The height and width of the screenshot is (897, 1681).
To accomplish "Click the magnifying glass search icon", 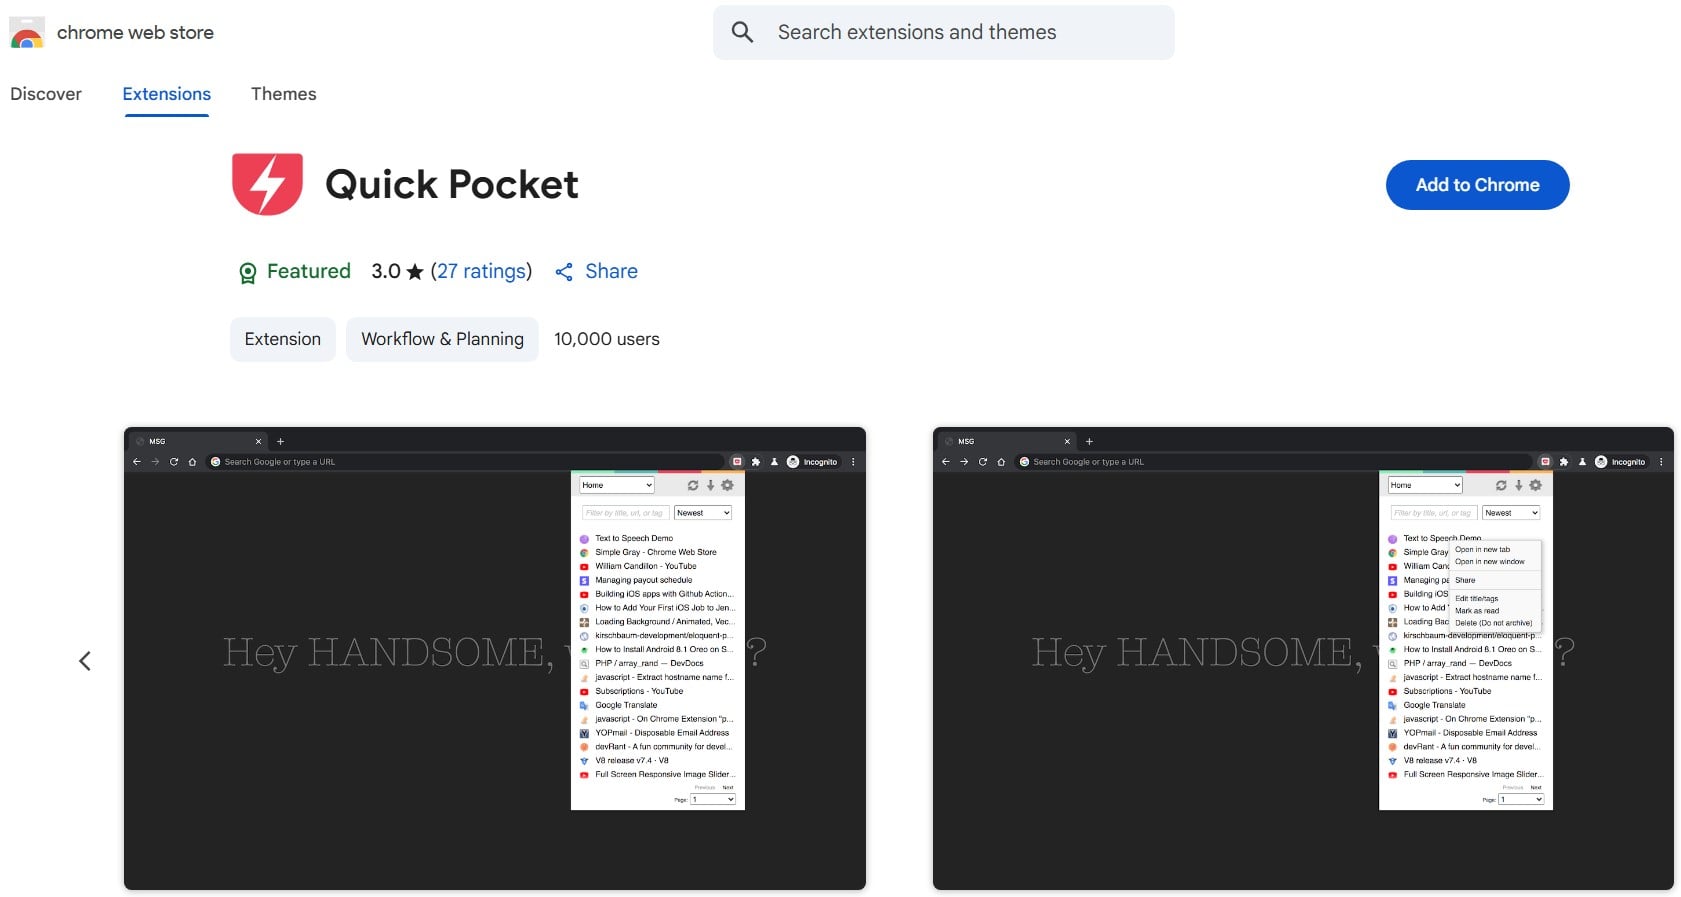I will click(742, 32).
